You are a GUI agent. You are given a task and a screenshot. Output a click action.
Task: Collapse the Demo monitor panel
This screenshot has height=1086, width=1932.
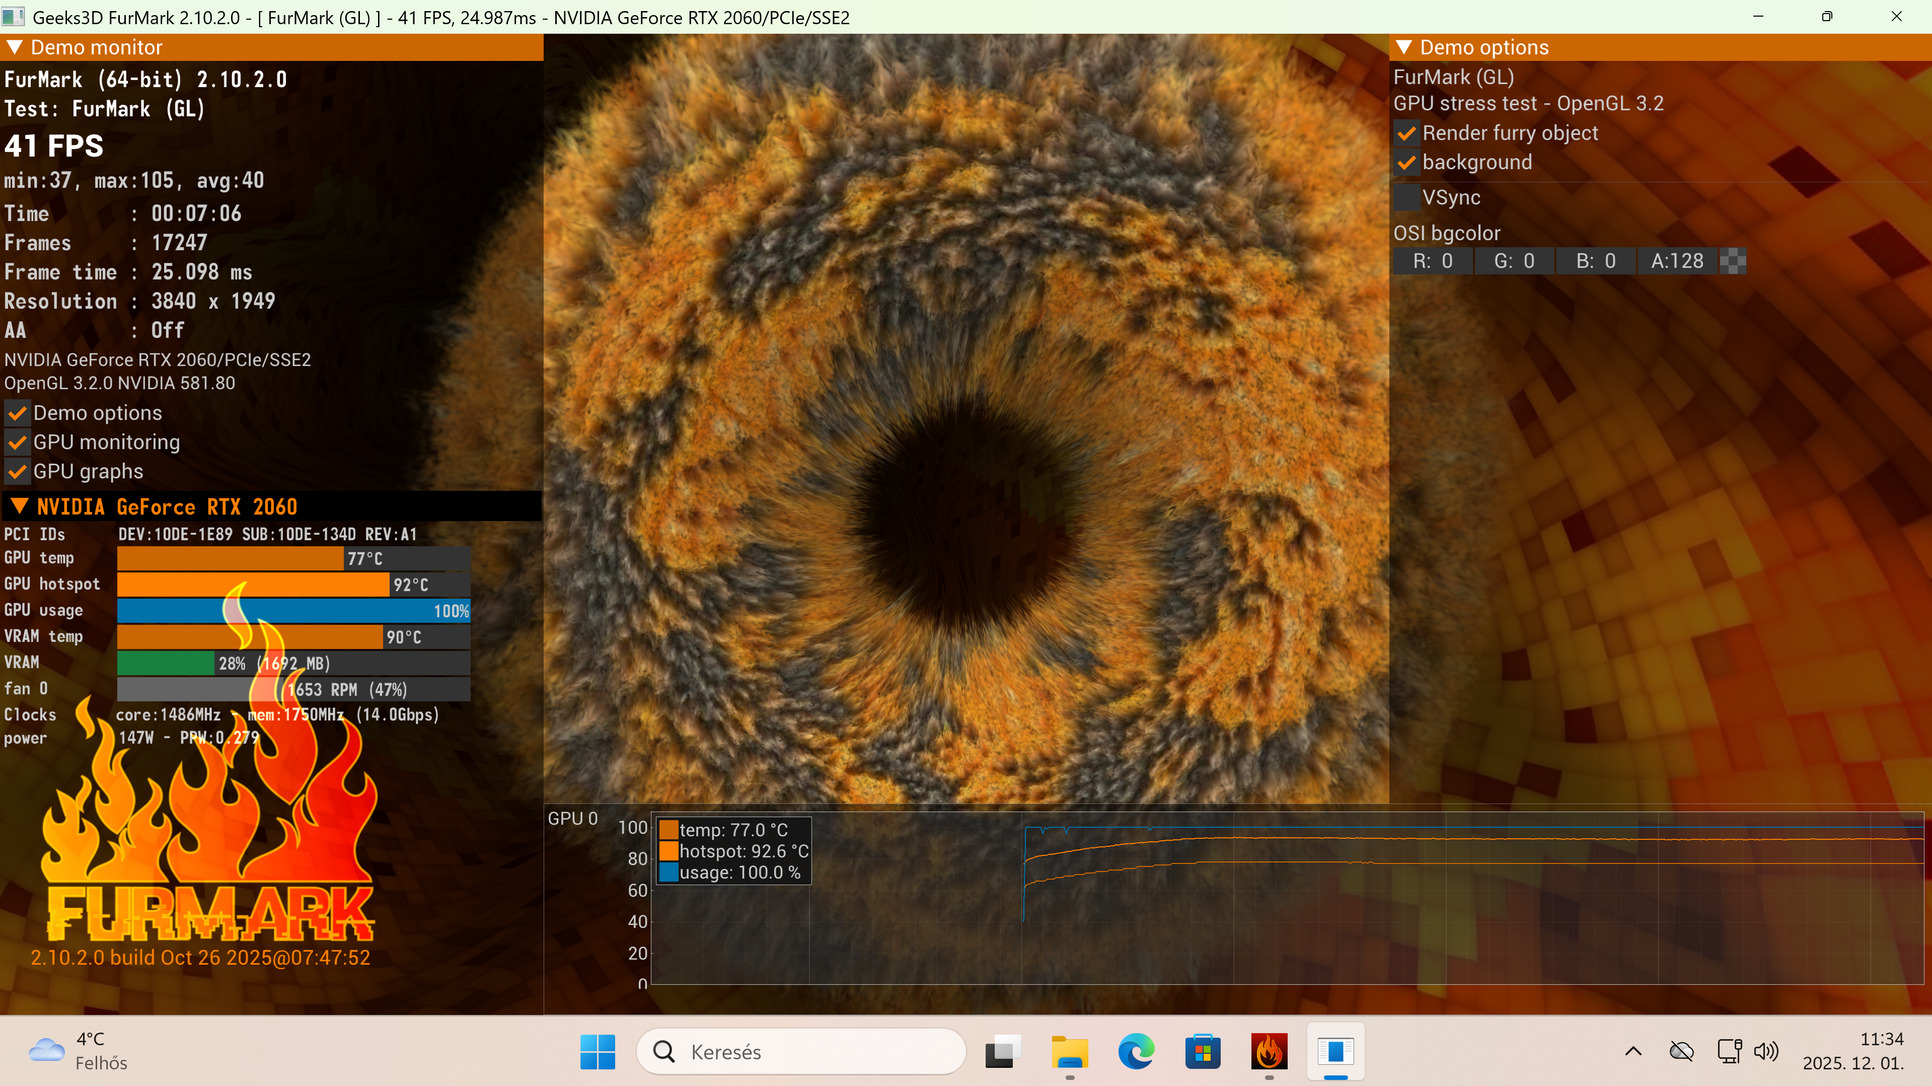[x=15, y=47]
